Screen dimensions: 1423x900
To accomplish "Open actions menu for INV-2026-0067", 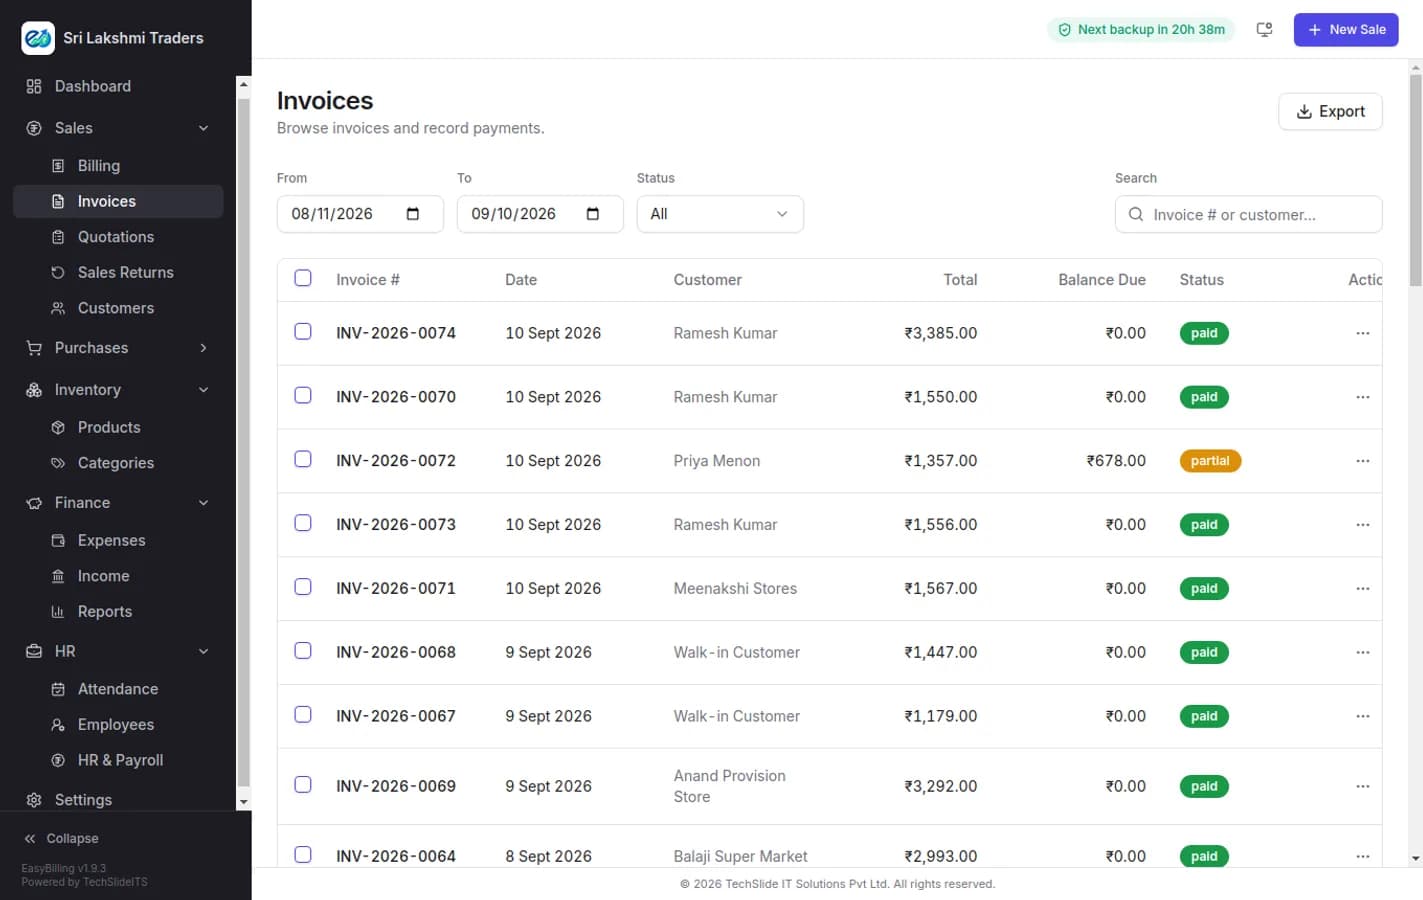I will (1362, 717).
